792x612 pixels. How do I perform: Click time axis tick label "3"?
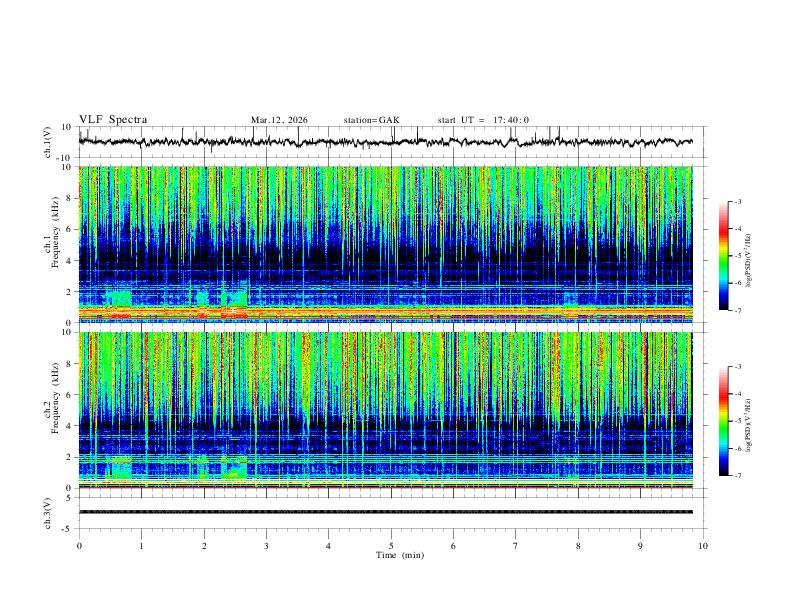pos(266,546)
